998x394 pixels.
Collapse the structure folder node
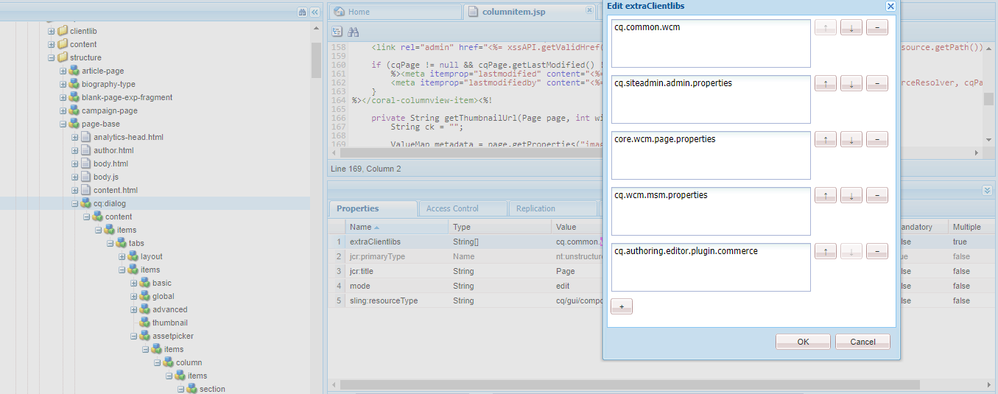52,57
